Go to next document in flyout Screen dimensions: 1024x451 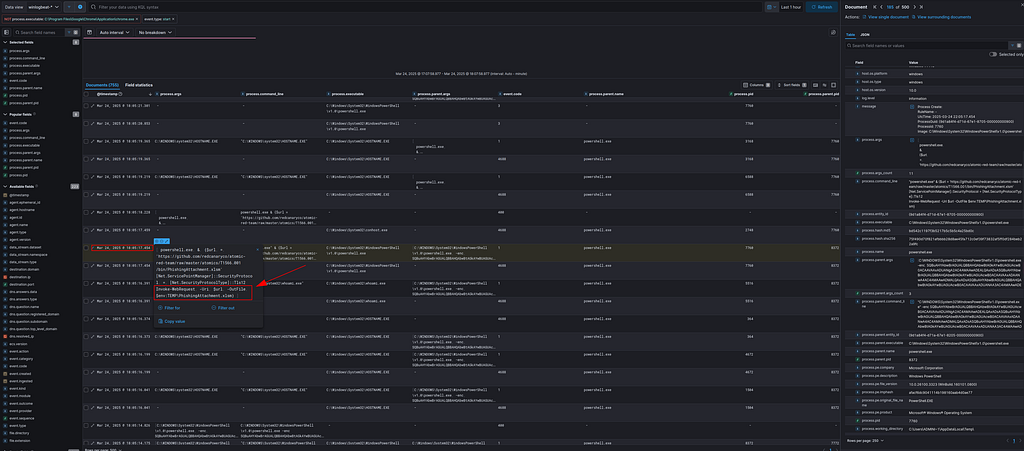pos(912,7)
